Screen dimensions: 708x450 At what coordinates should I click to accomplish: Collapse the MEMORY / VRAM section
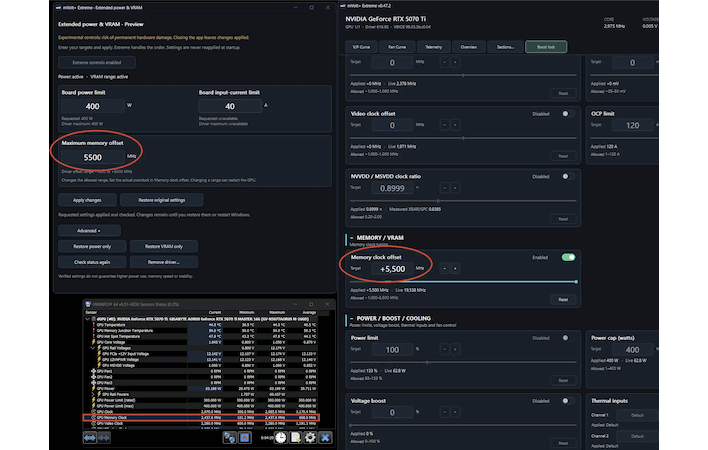352,238
